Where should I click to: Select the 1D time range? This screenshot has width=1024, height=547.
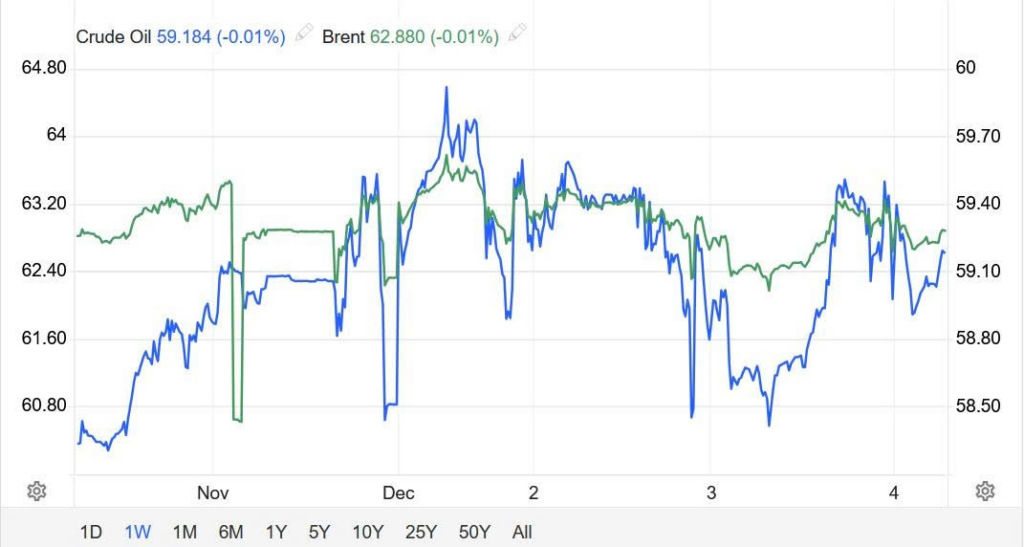click(x=90, y=531)
